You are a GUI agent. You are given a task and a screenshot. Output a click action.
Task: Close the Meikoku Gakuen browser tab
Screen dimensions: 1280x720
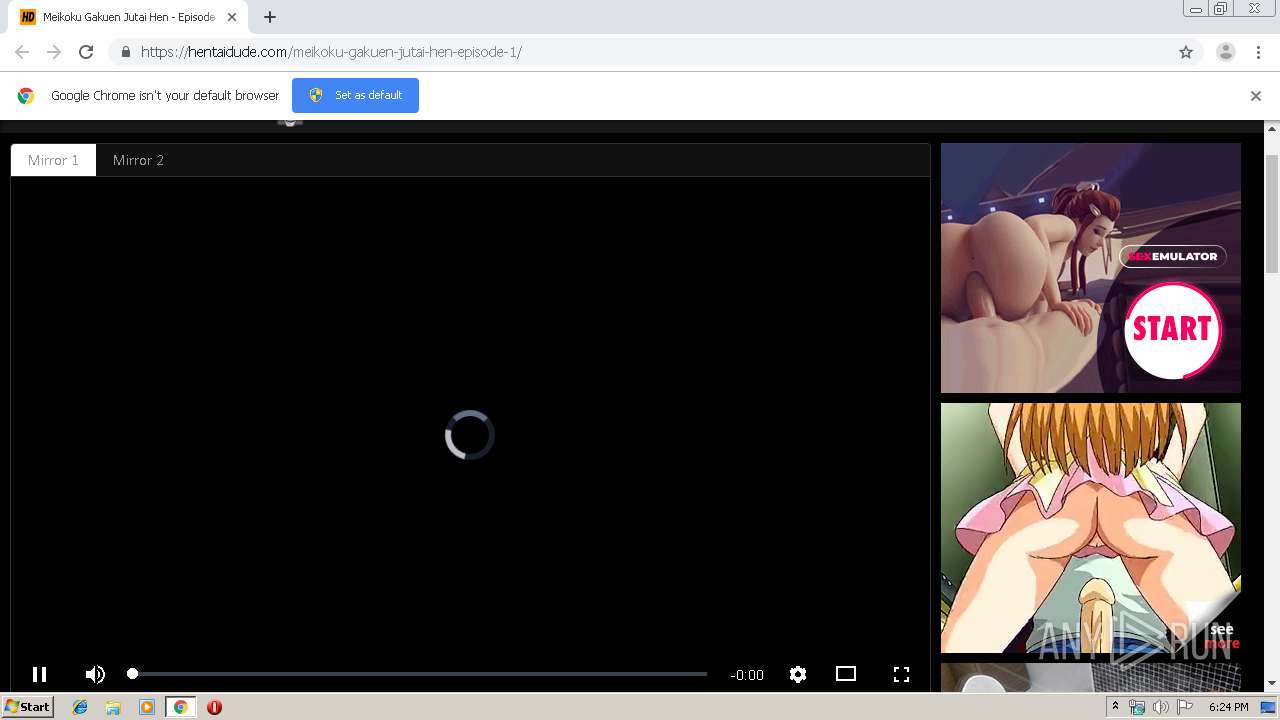233,17
